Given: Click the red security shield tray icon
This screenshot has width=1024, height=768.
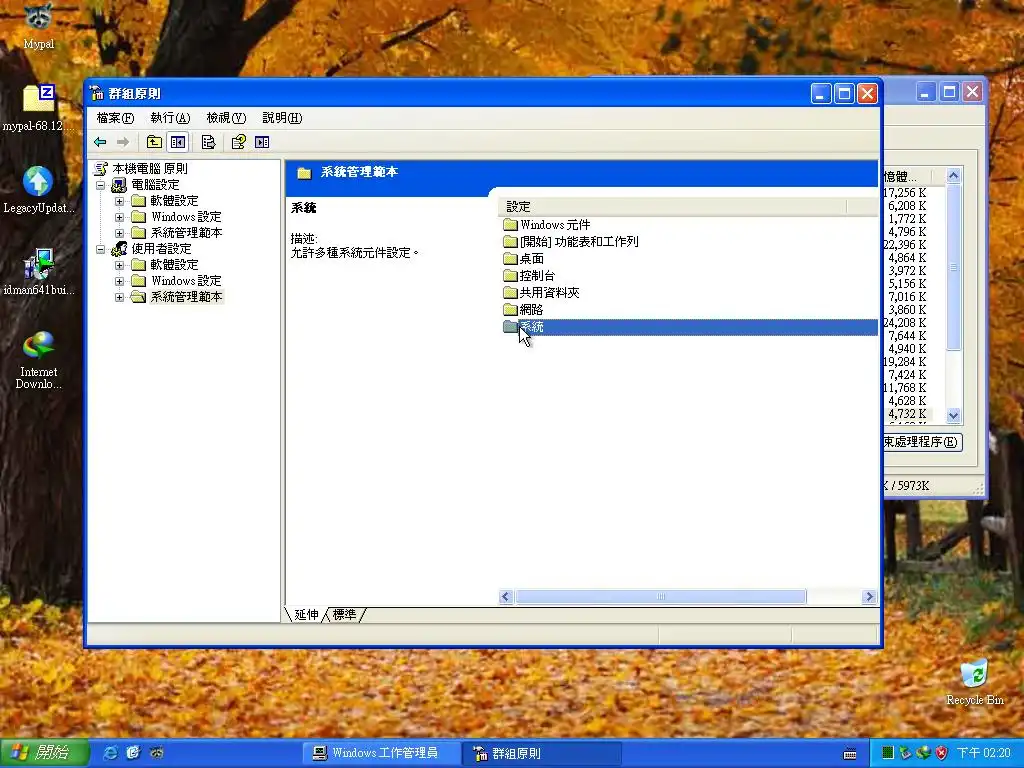Looking at the screenshot, I should (941, 753).
